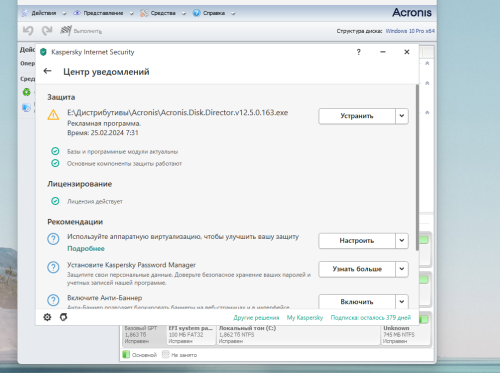Click the hardware virtualization question icon
This screenshot has height=373, width=500.
coord(53,239)
